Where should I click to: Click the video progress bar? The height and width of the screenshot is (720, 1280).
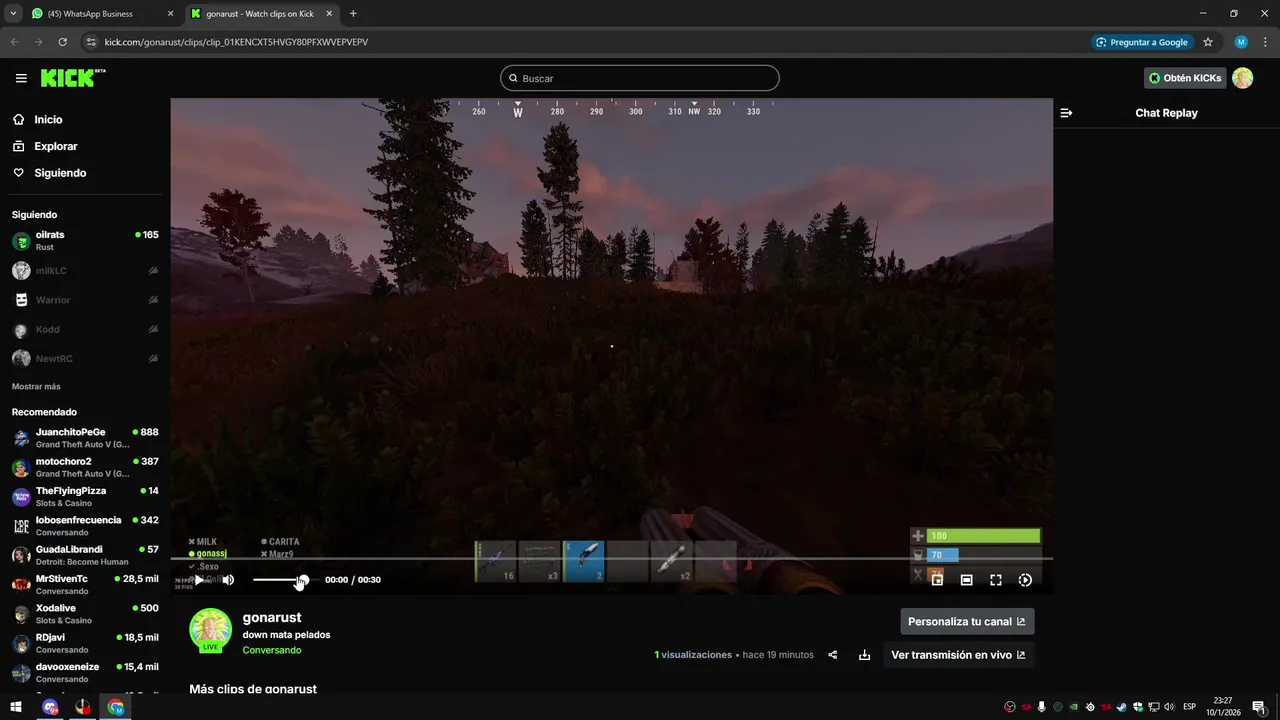click(611, 559)
